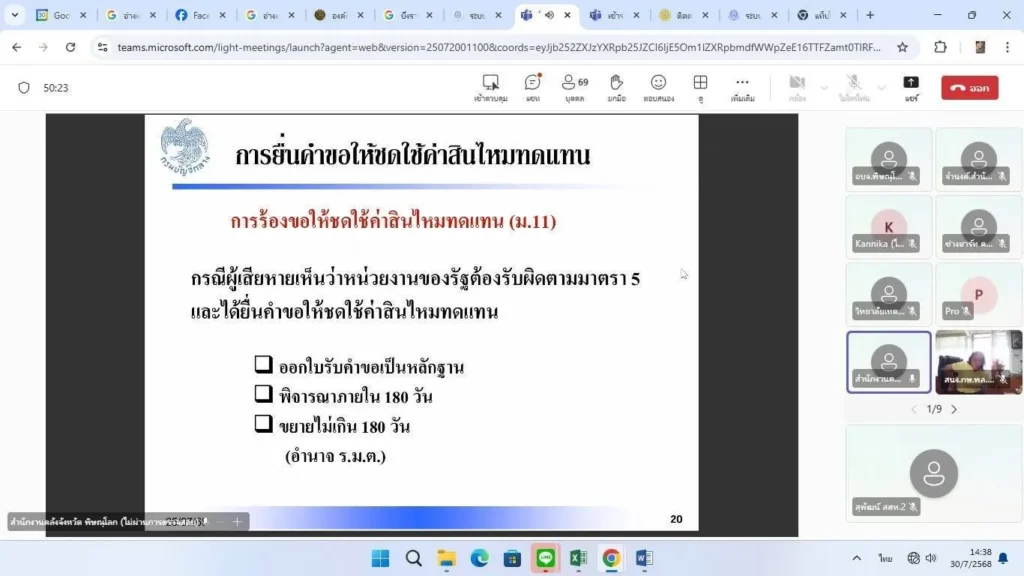1024x576 pixels.
Task: Select the highlighted active speaker tile
Action: [888, 362]
